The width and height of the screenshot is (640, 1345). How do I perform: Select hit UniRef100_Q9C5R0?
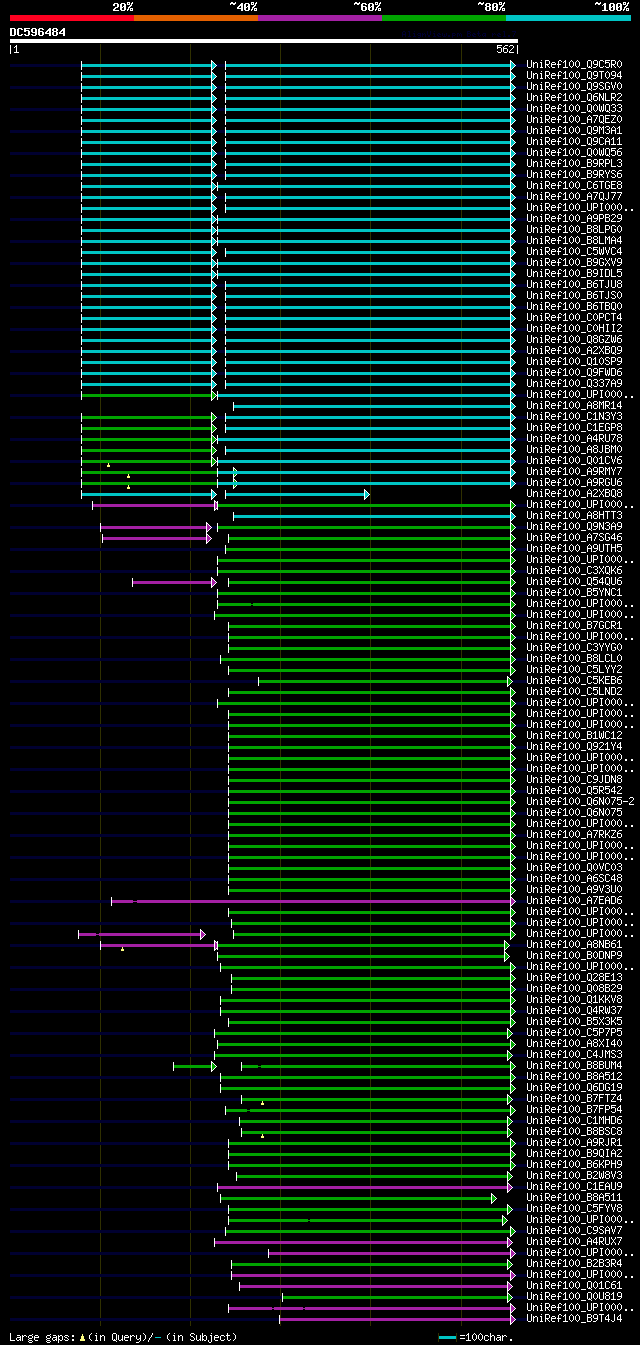pos(574,64)
